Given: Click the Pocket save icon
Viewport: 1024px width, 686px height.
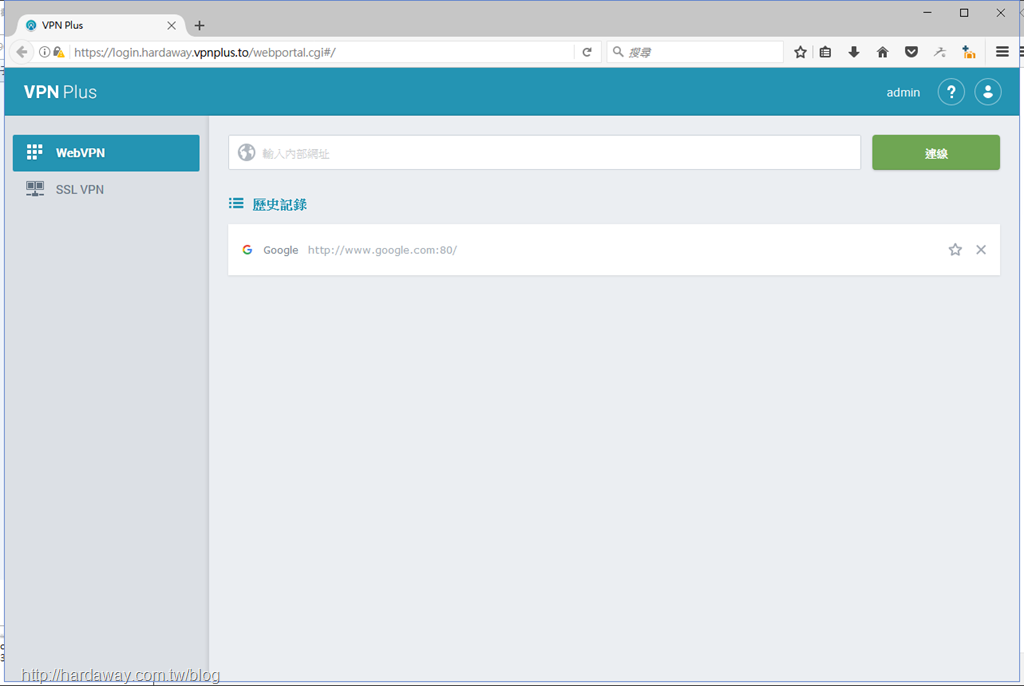Looking at the screenshot, I should (x=911, y=52).
